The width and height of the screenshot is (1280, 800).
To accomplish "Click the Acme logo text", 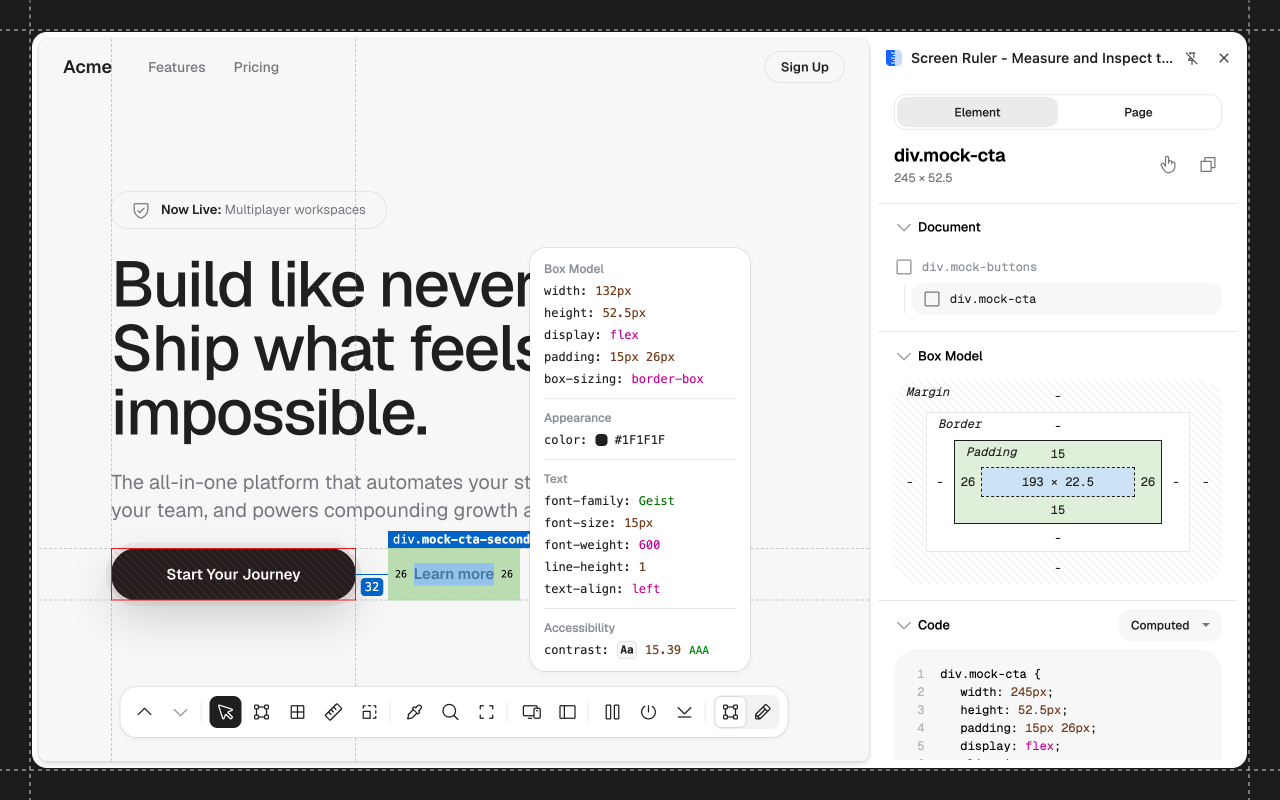I will [x=87, y=67].
